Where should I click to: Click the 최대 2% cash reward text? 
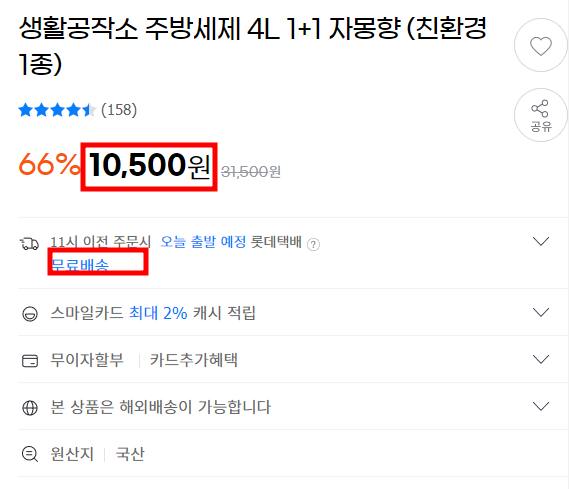[158, 313]
